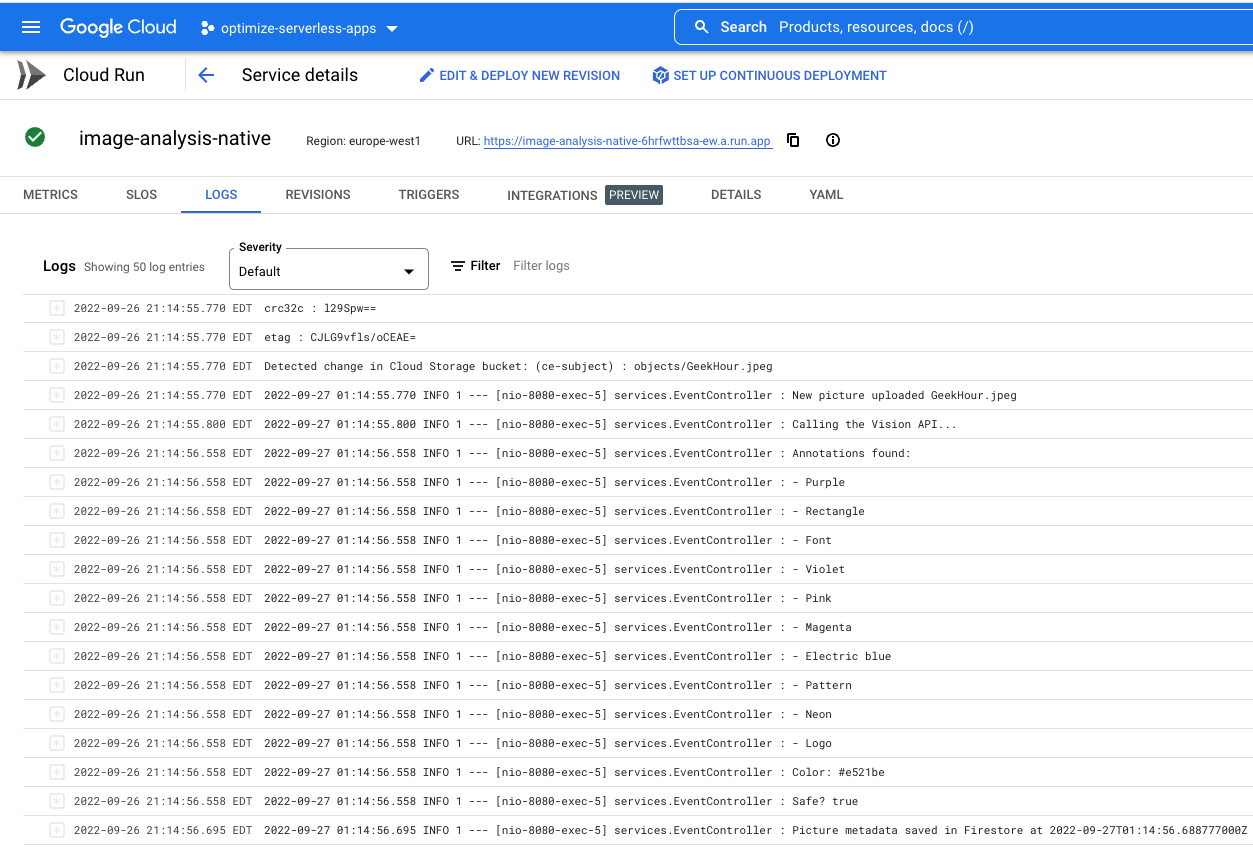1253x849 pixels.
Task: Open the YAML tab
Action: coord(826,195)
